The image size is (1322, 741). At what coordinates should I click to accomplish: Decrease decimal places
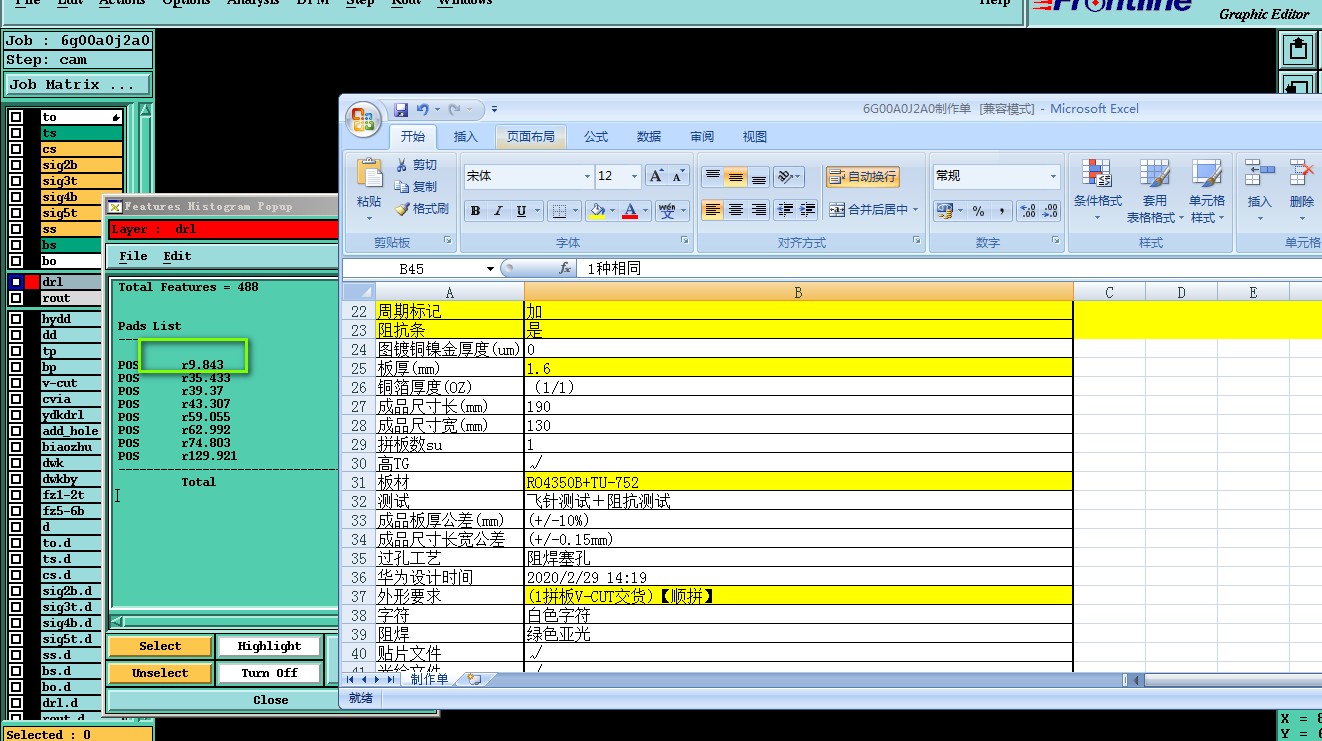point(1050,211)
